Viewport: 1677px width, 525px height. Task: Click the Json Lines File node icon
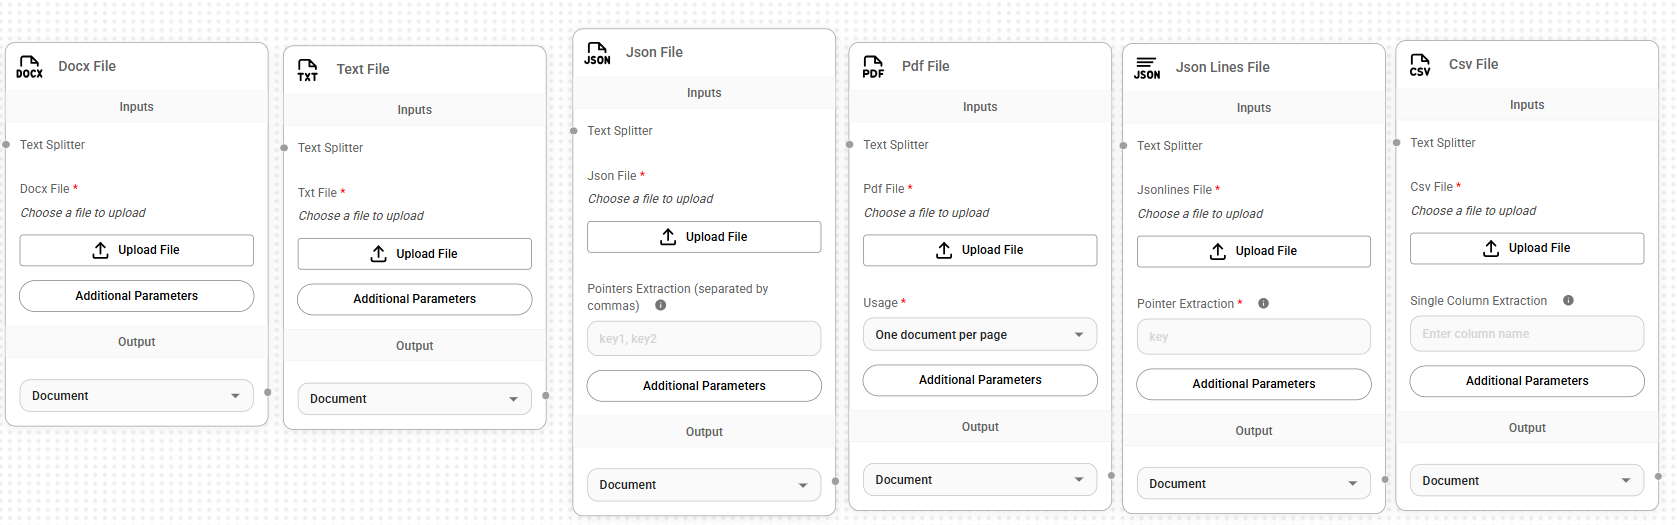[1147, 68]
